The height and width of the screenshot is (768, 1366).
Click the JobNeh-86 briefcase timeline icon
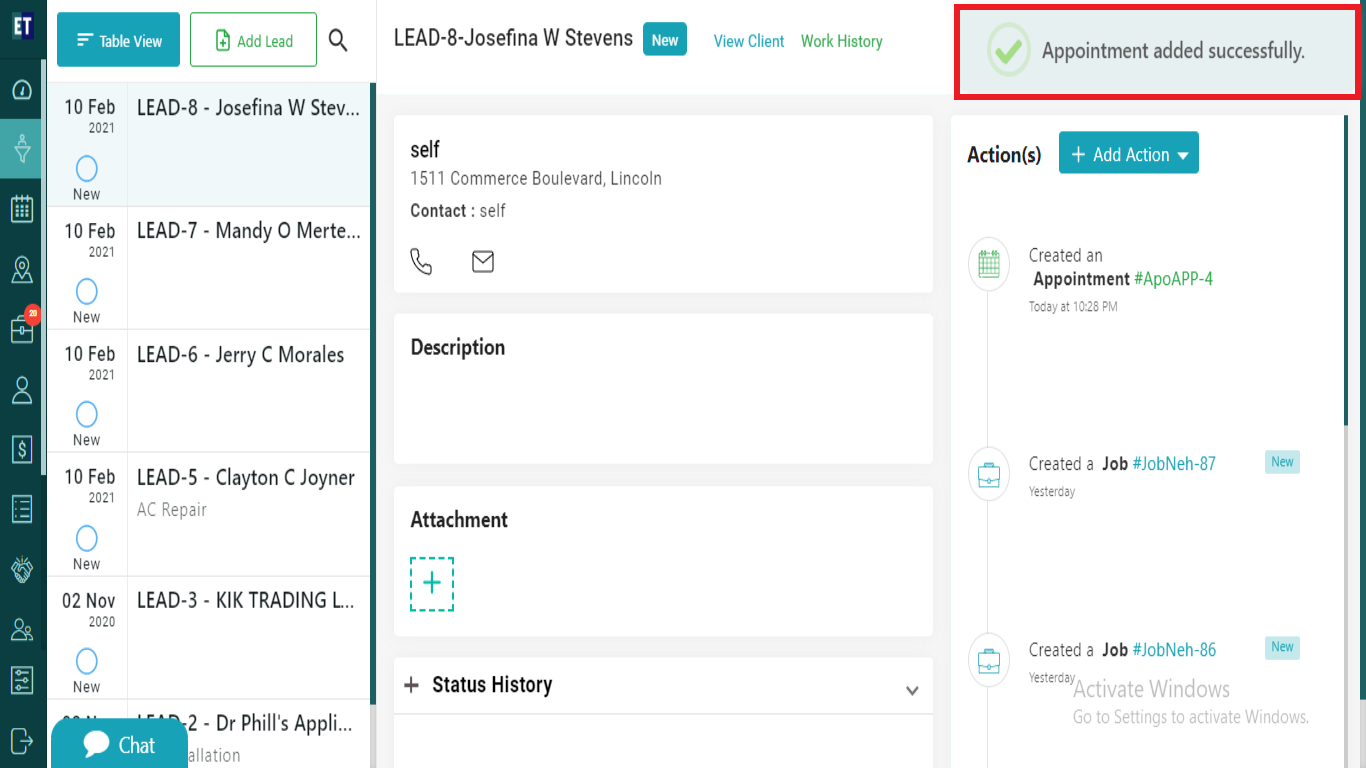coord(989,660)
